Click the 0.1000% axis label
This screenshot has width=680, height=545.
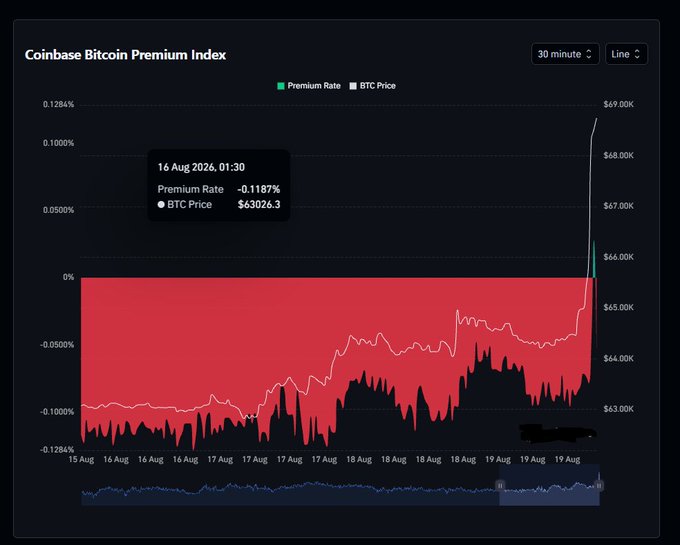pyautogui.click(x=59, y=143)
